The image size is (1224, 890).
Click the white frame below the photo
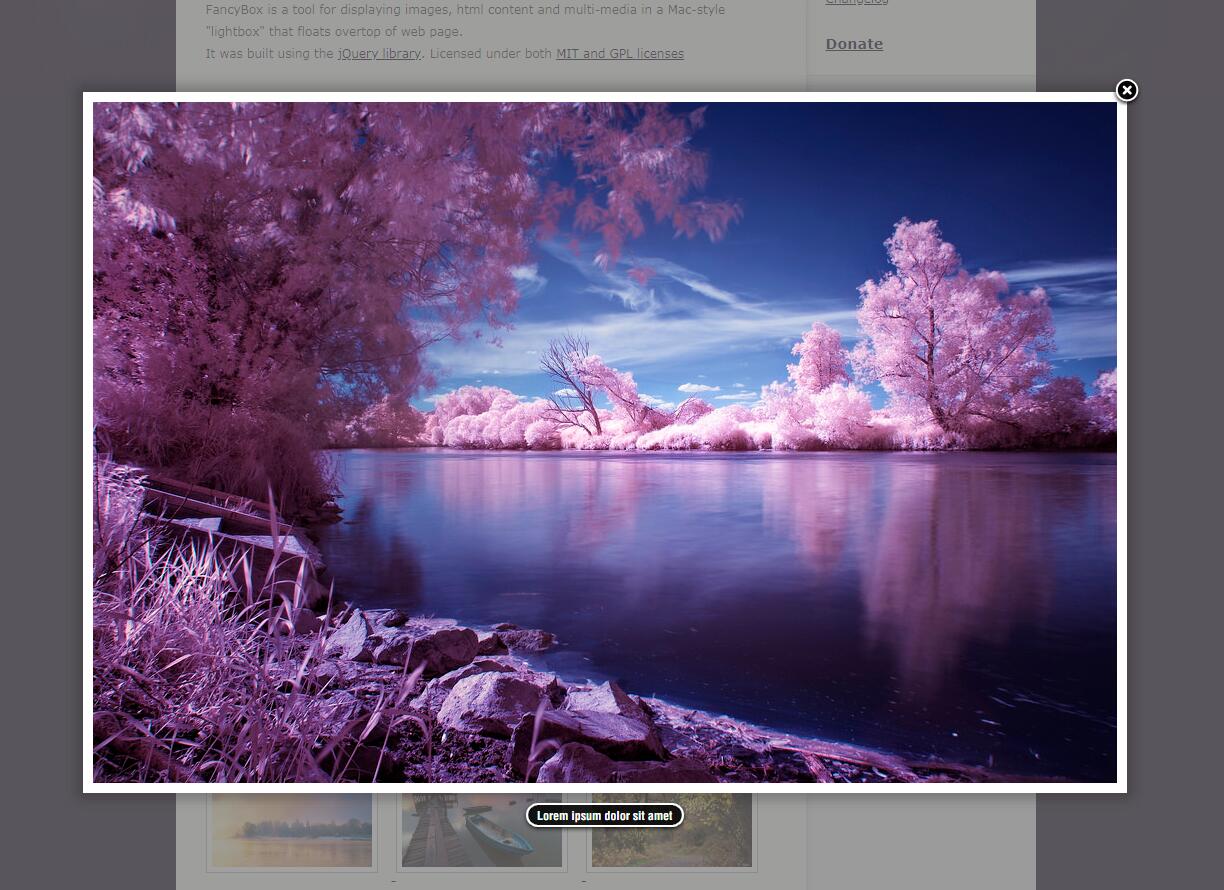[900, 788]
